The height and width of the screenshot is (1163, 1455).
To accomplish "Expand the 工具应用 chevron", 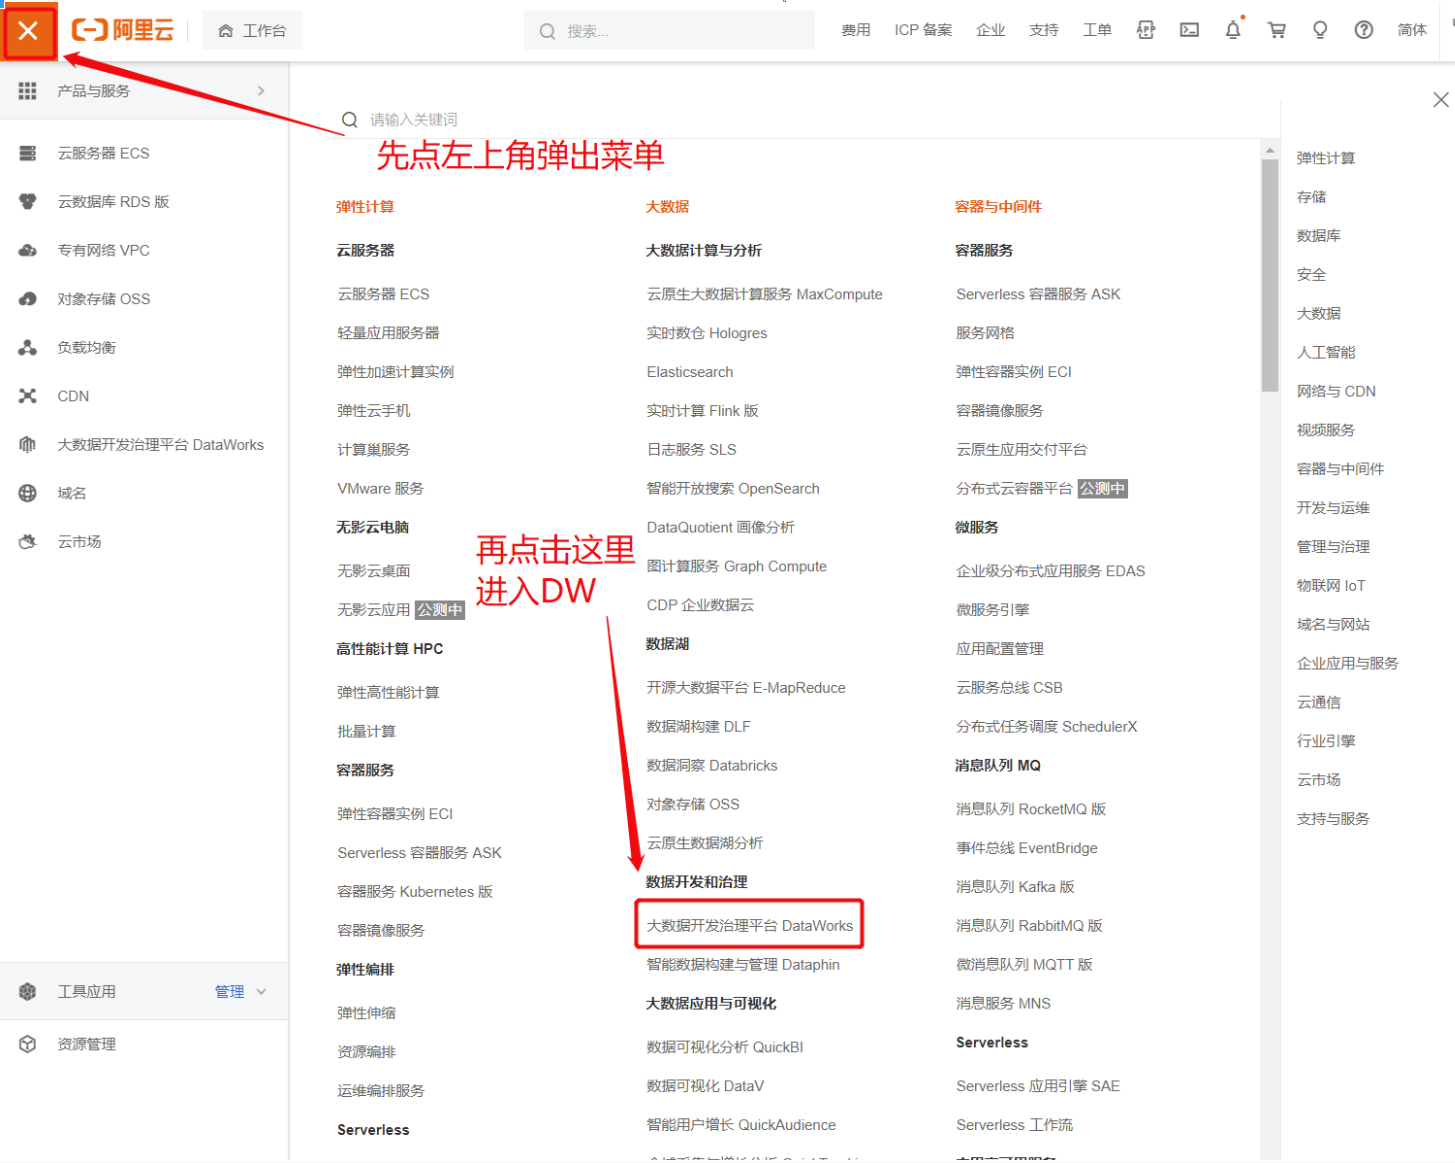I will pyautogui.click(x=261, y=992).
